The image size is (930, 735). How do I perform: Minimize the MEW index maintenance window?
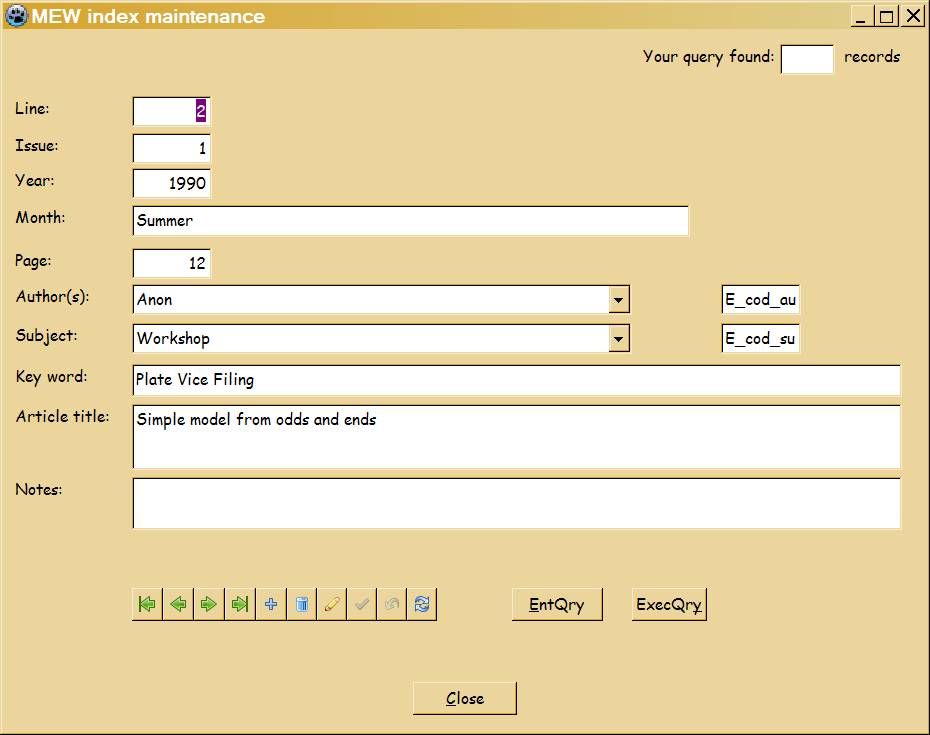(861, 16)
